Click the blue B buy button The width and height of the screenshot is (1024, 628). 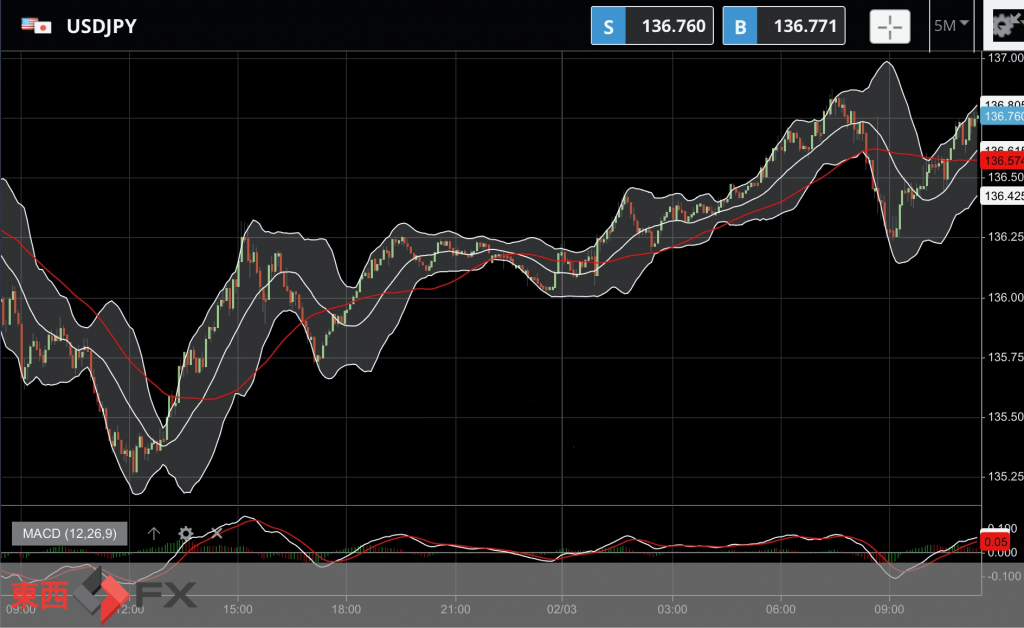point(740,26)
